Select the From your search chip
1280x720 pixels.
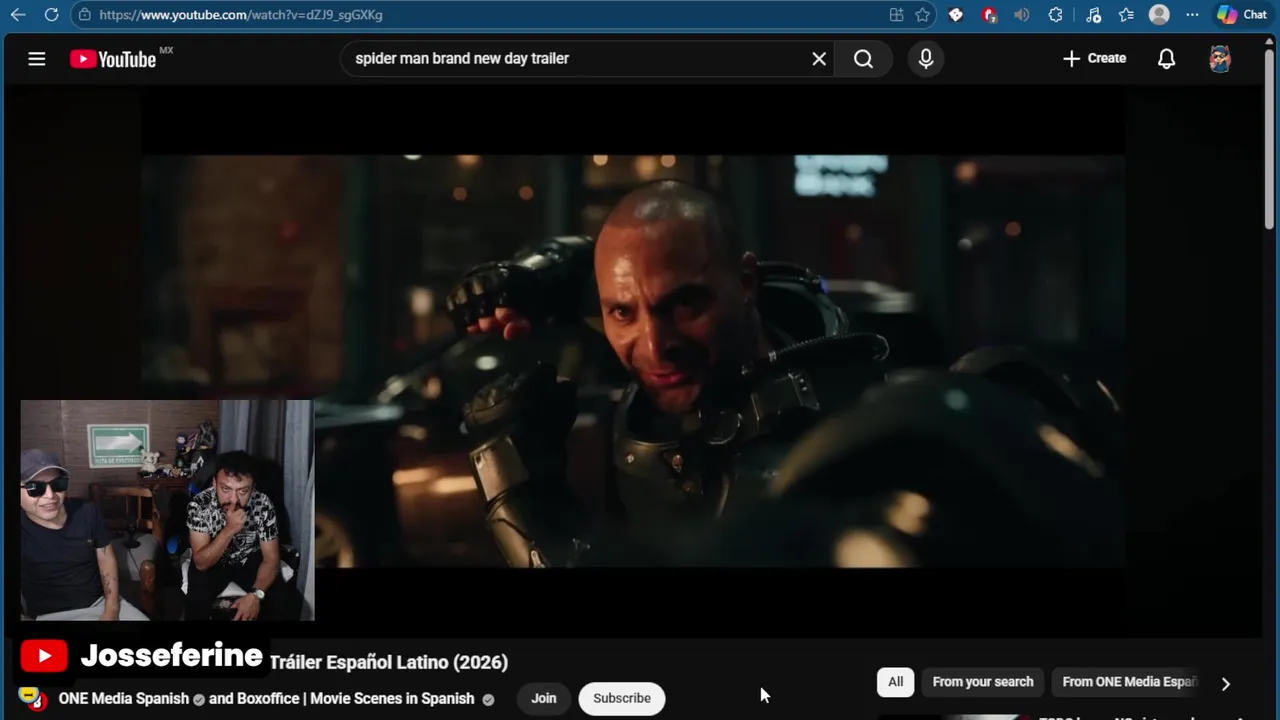click(983, 682)
